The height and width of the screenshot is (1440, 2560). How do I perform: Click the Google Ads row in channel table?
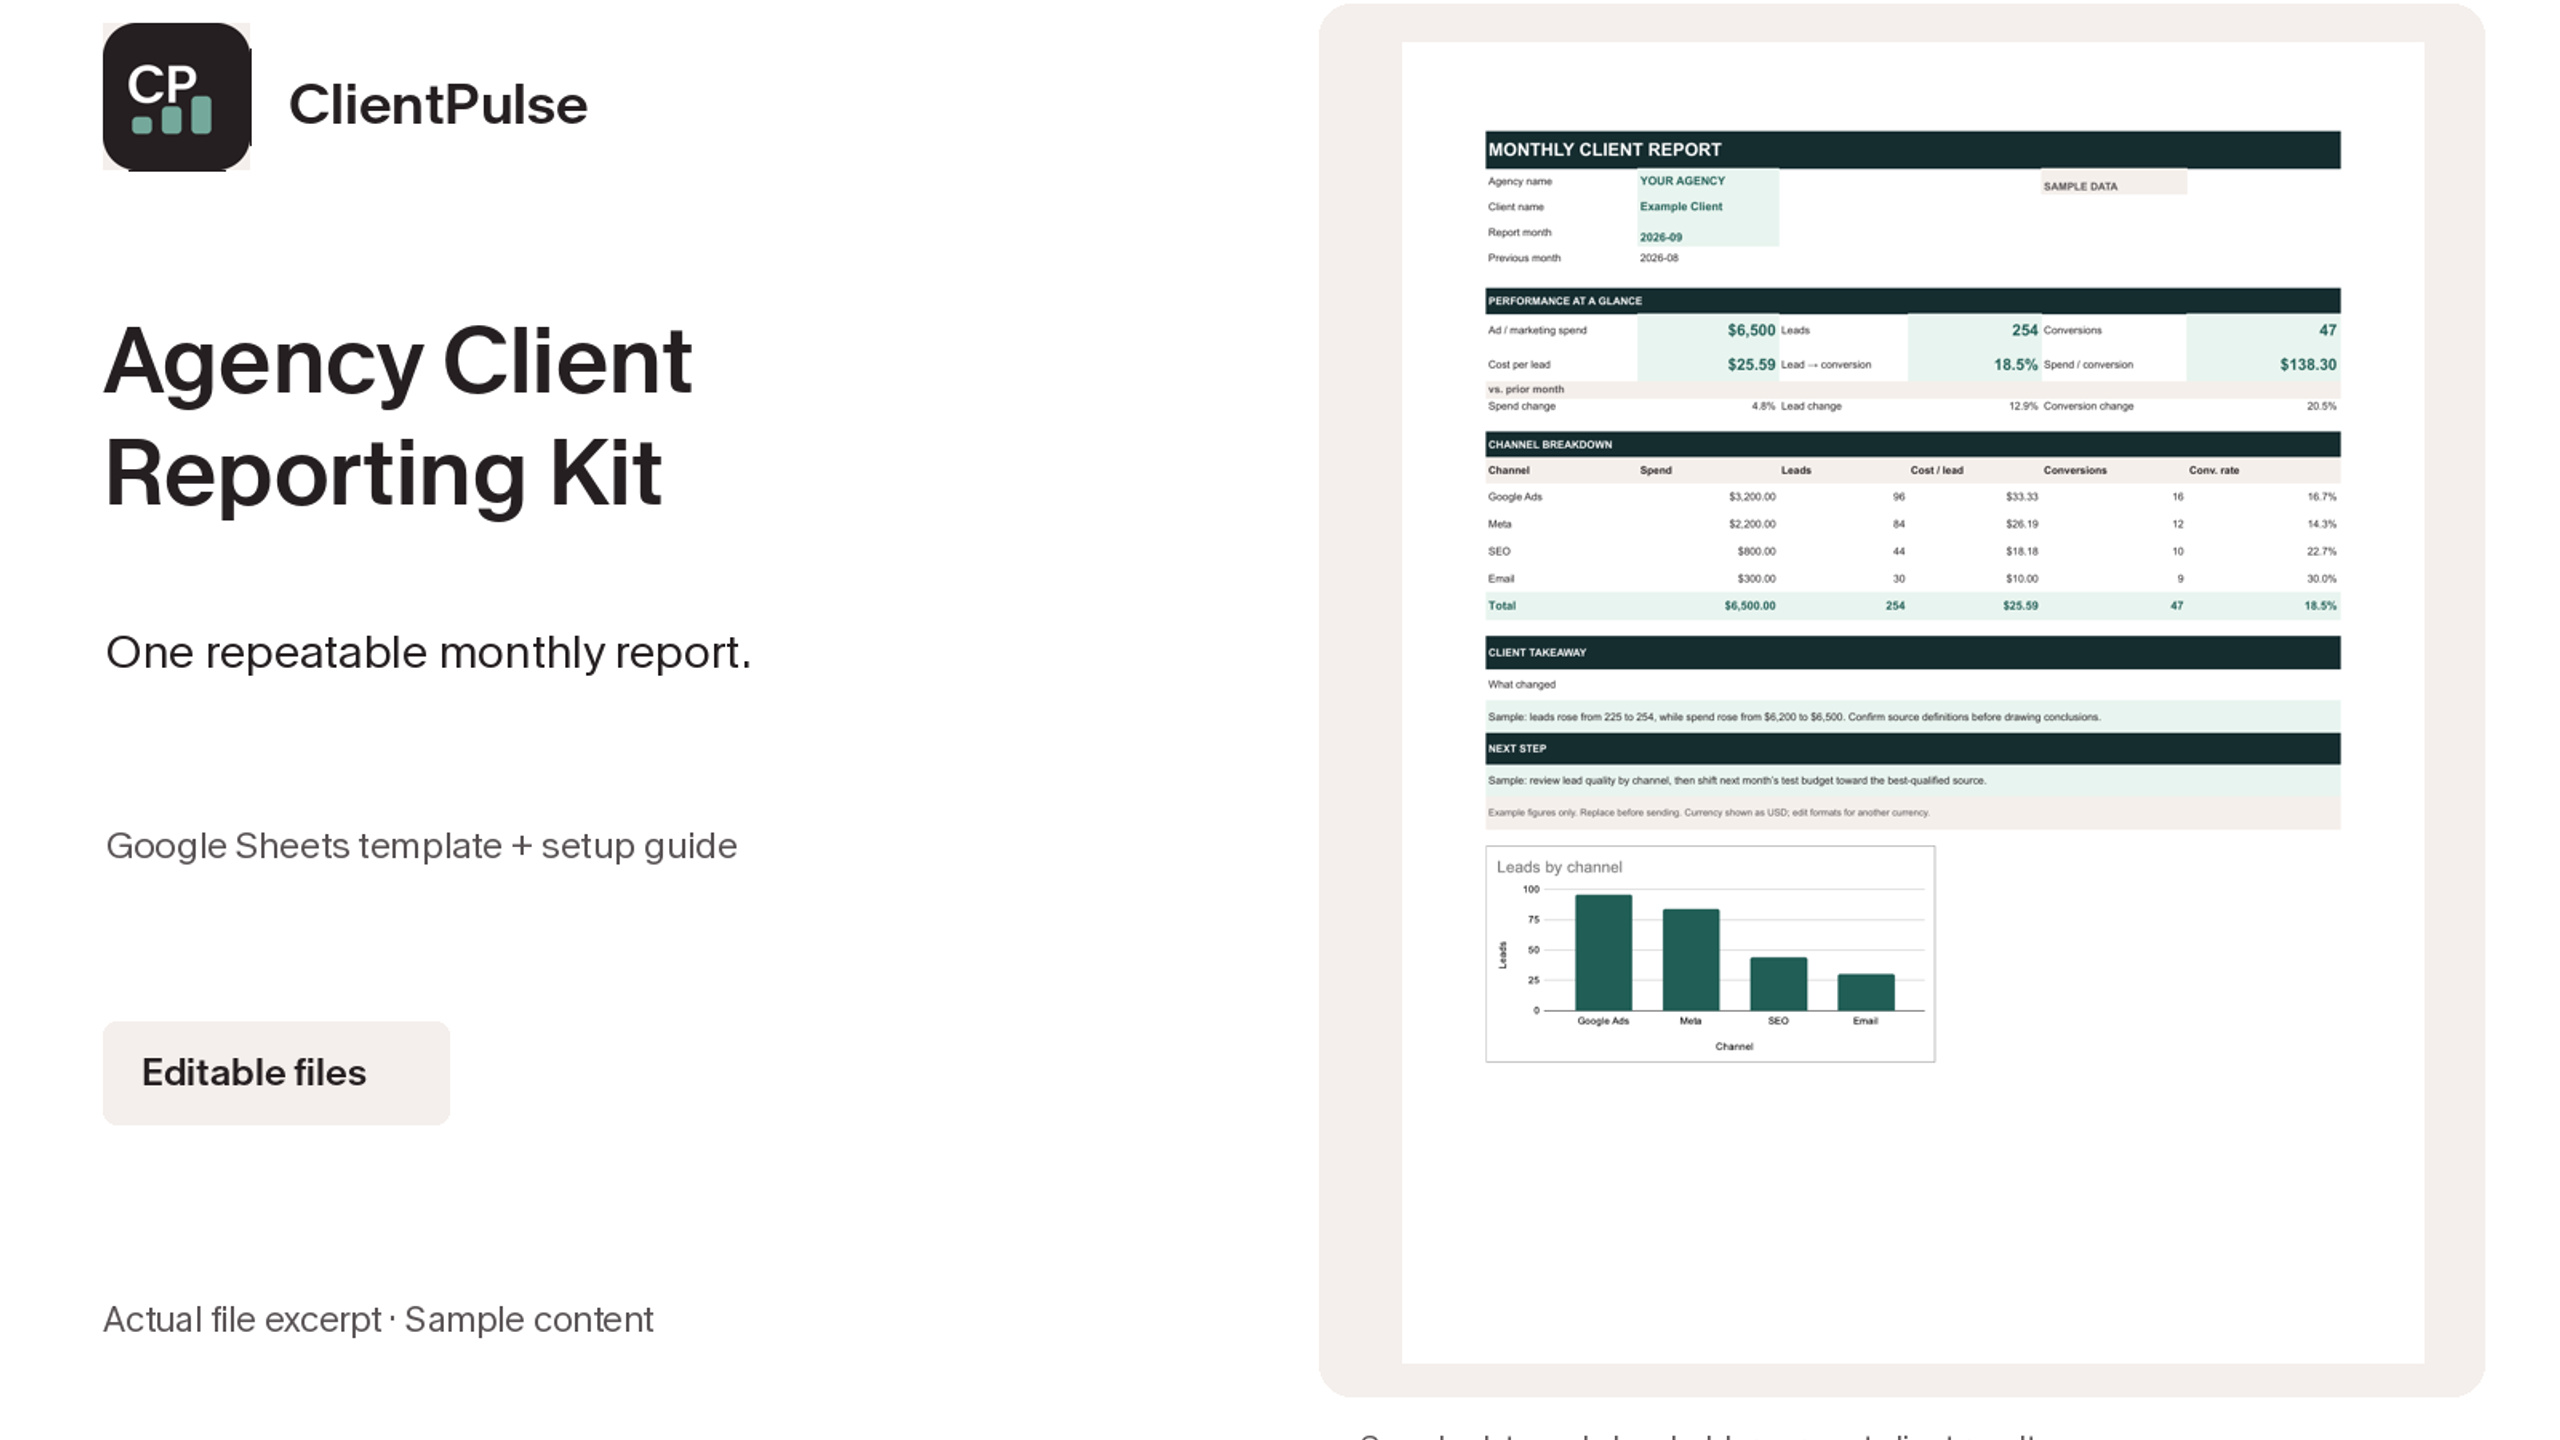pyautogui.click(x=1912, y=497)
